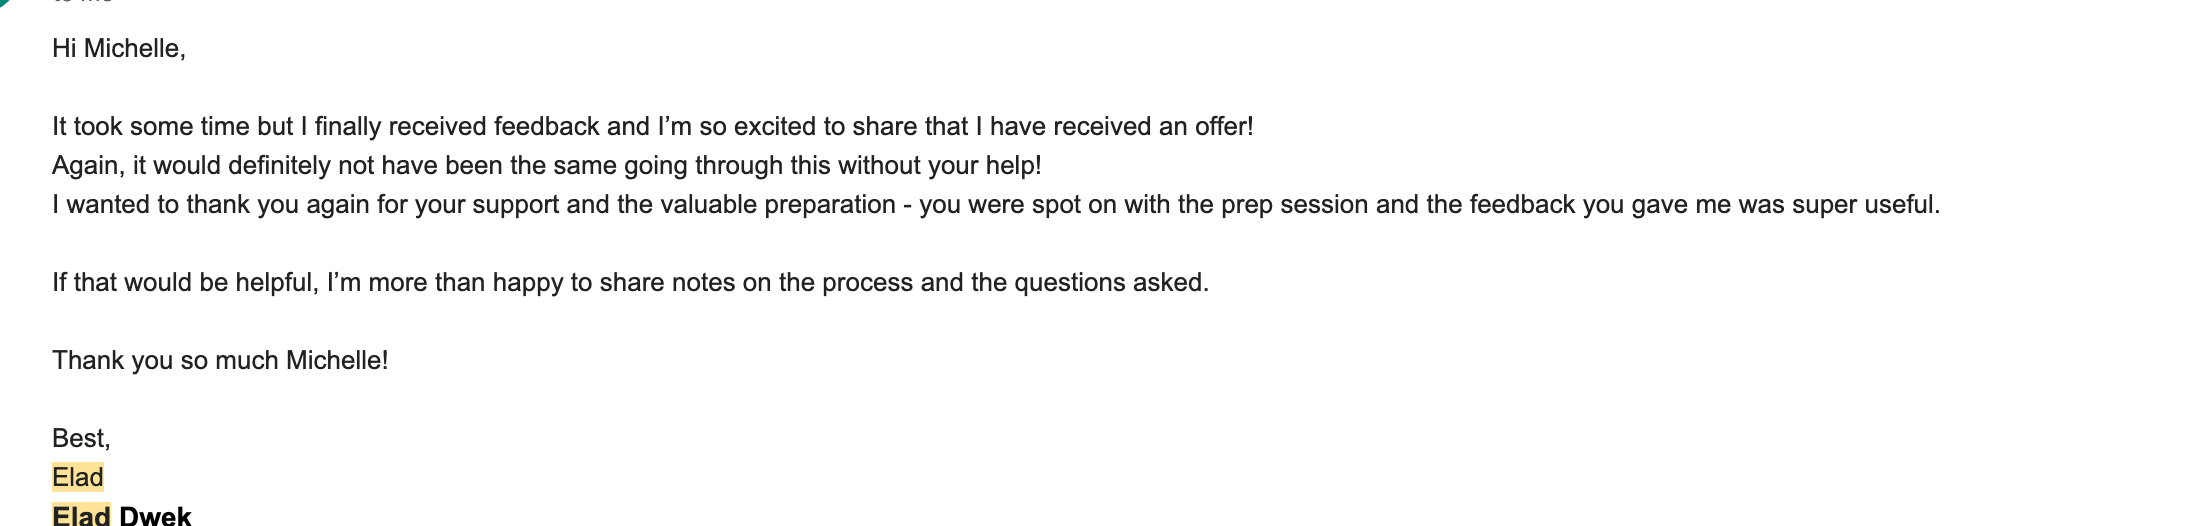Click the cut-off 'to me' recipient line

[82, 2]
